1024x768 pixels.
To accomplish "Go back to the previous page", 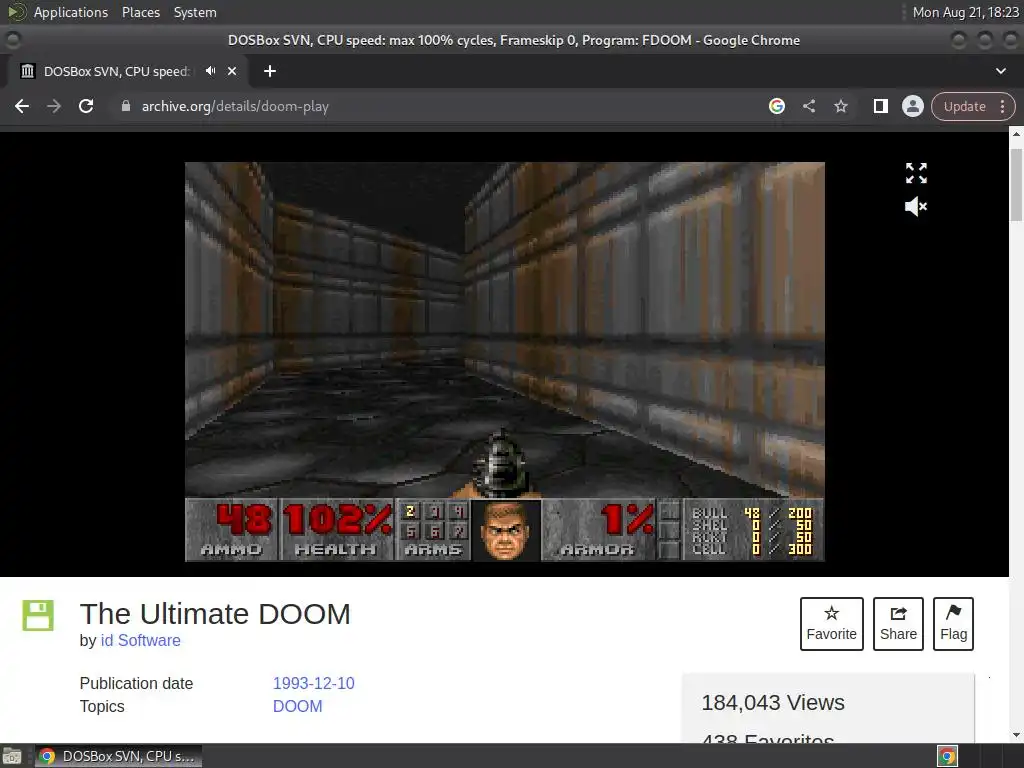I will coord(22,106).
